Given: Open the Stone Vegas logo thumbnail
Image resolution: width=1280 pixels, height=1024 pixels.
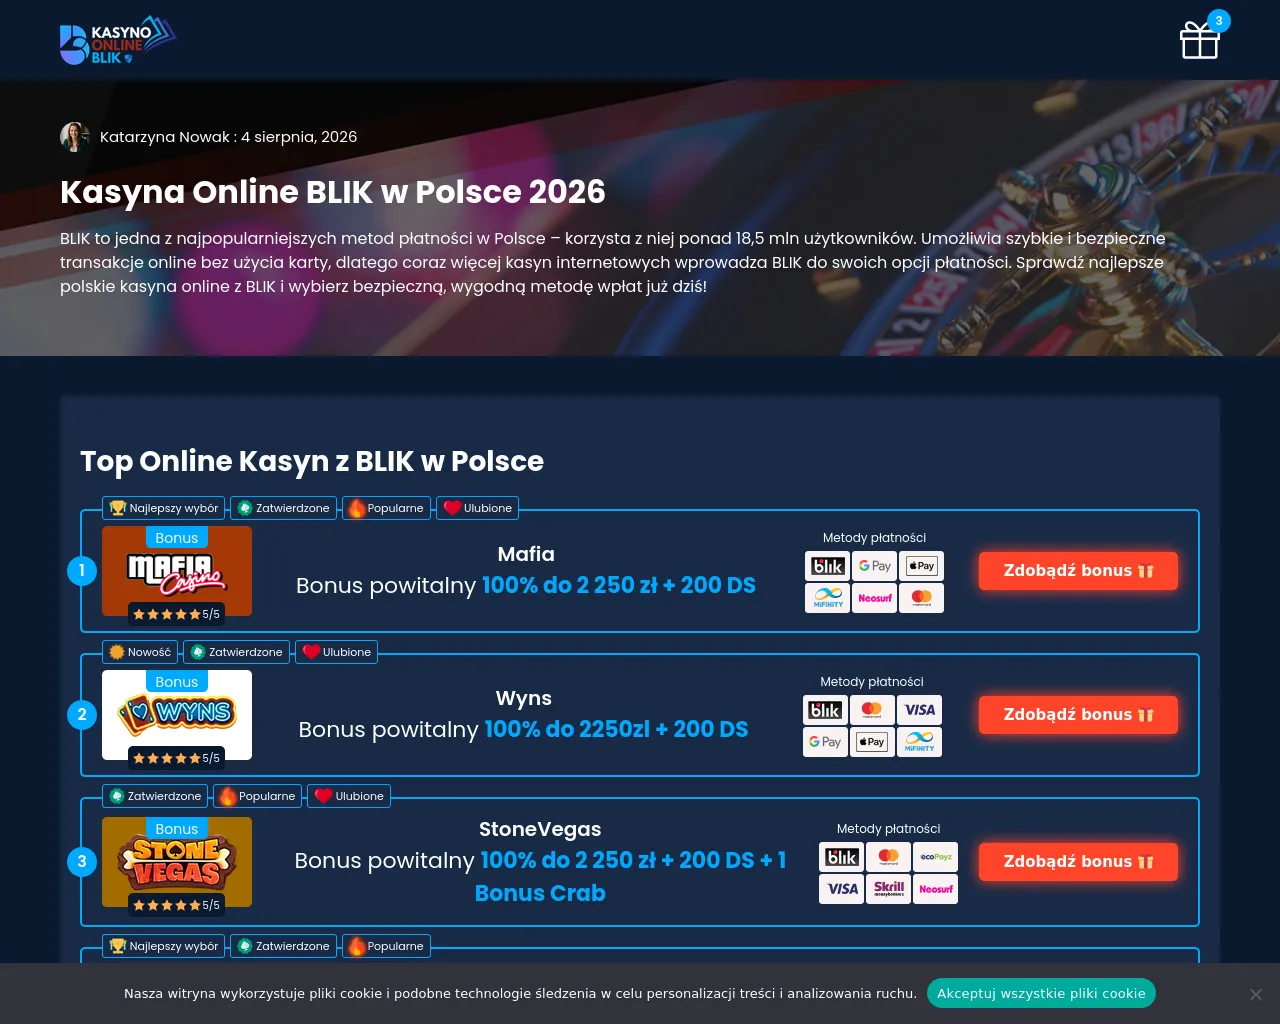Looking at the screenshot, I should [x=177, y=862].
